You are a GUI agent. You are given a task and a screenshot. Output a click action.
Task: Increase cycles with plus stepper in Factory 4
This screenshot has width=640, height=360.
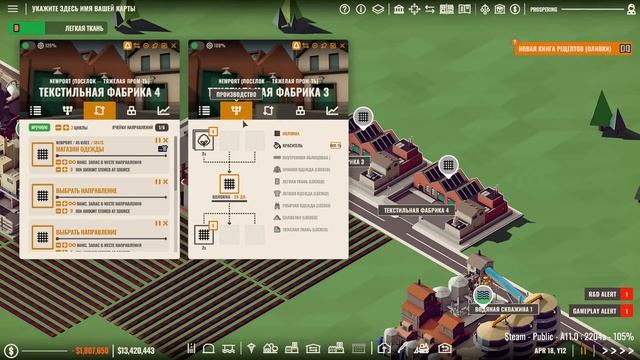point(66,128)
